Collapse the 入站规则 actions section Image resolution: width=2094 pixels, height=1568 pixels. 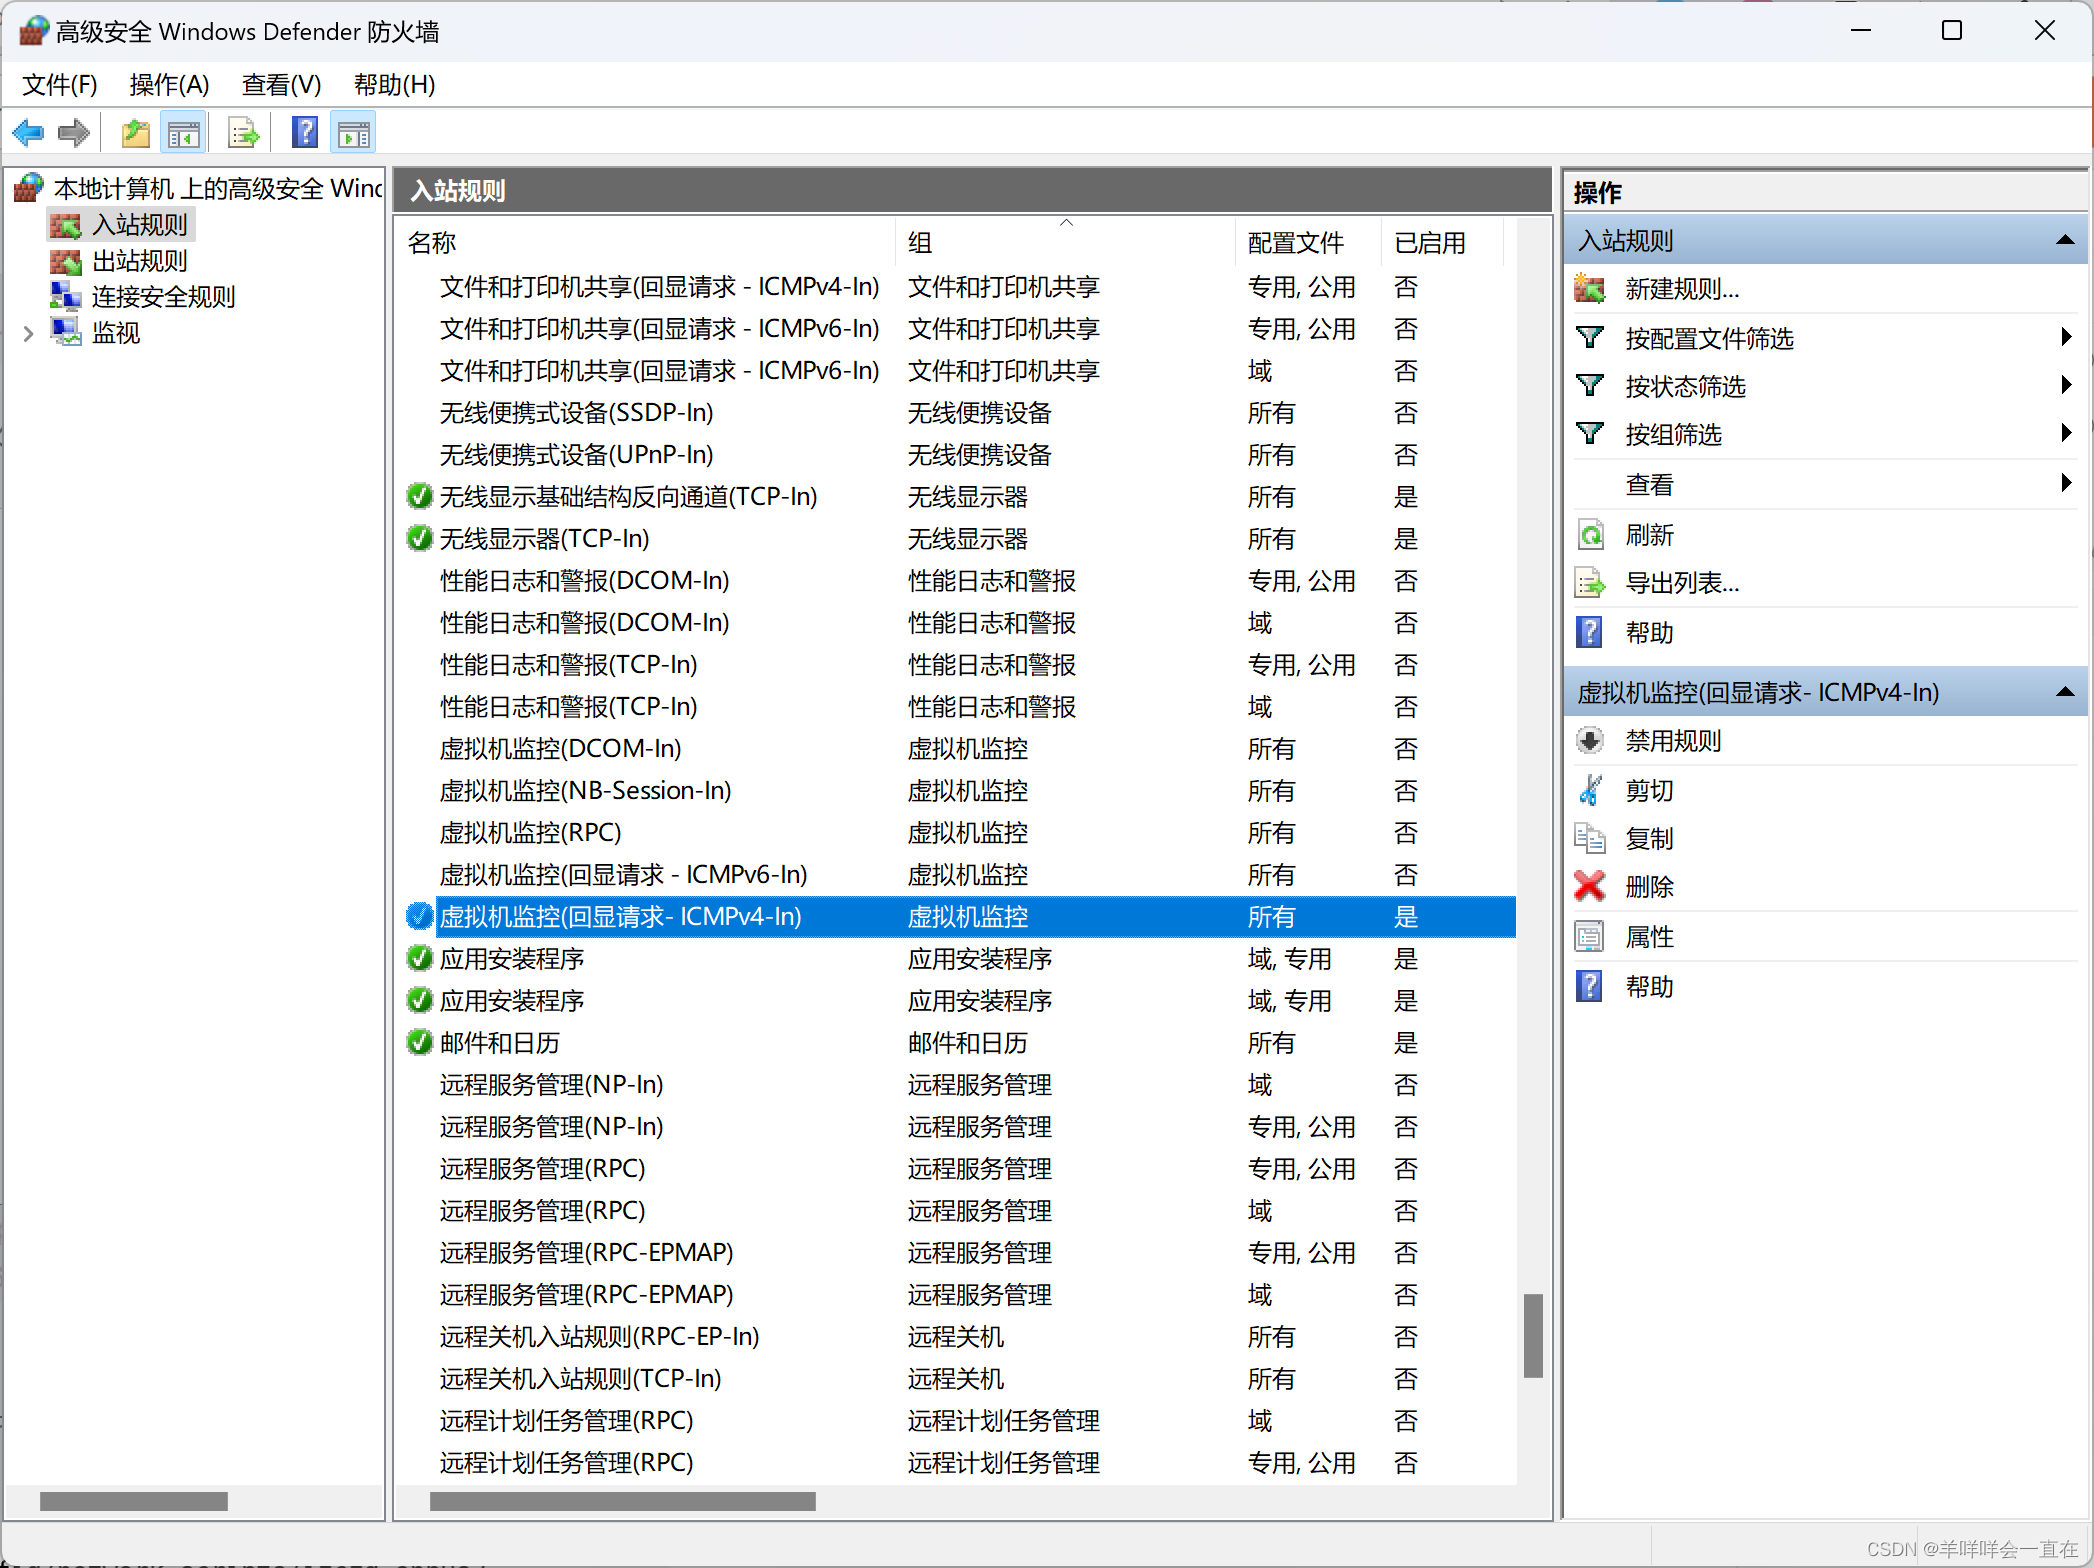click(x=2065, y=241)
